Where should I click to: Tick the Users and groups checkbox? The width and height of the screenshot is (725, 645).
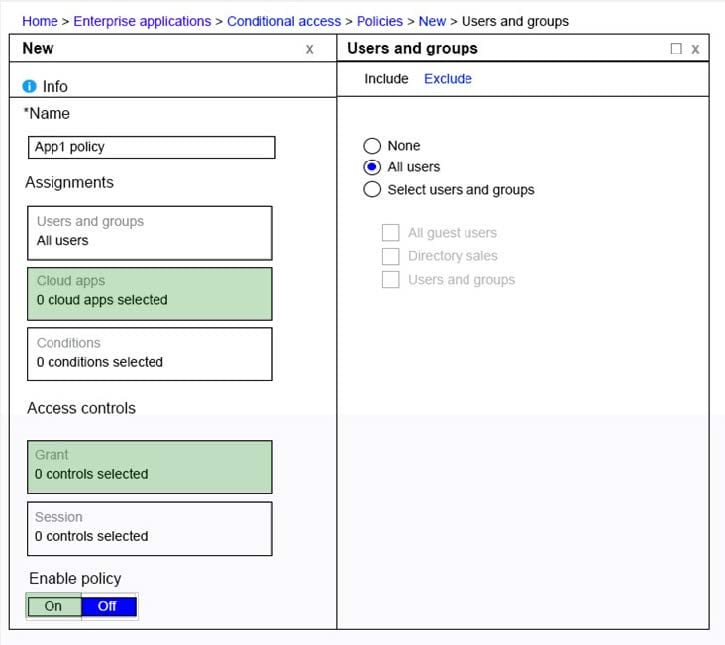coord(390,280)
